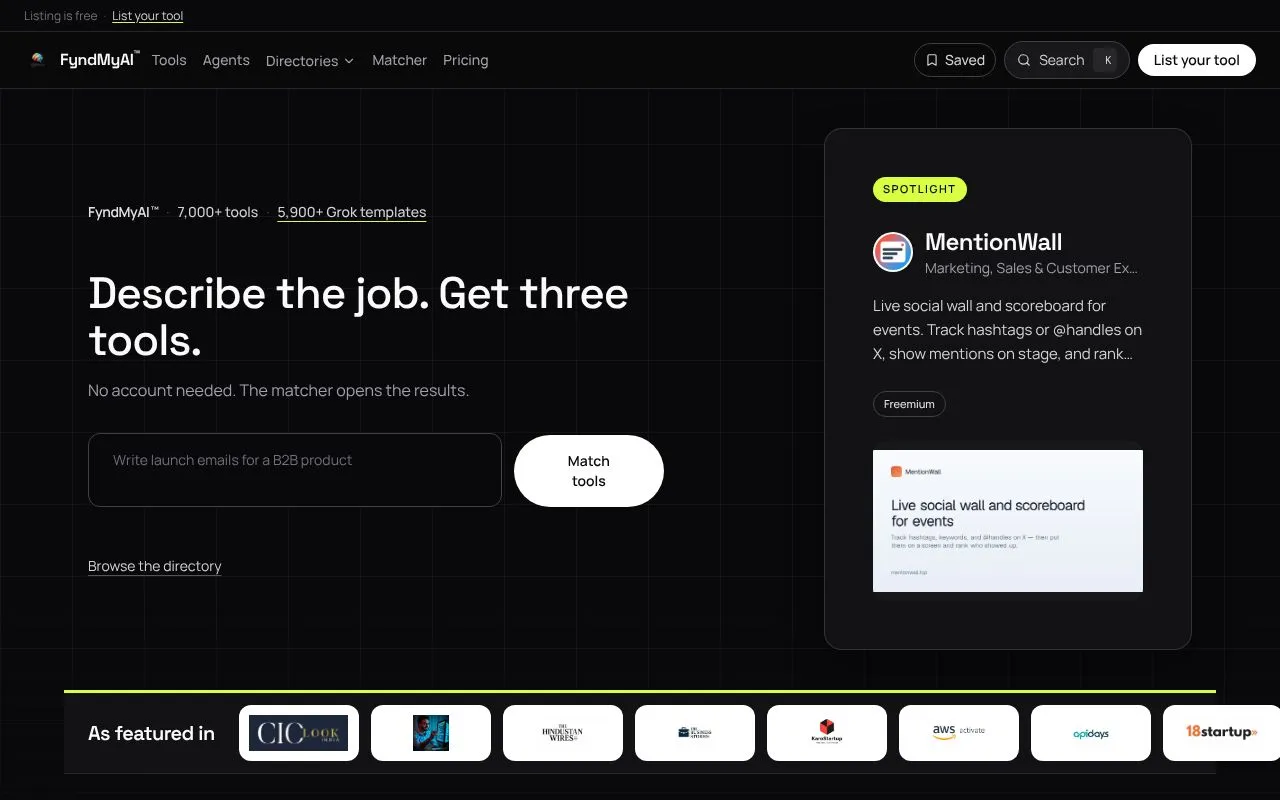
Task: Focus the job description input field
Action: click(295, 470)
